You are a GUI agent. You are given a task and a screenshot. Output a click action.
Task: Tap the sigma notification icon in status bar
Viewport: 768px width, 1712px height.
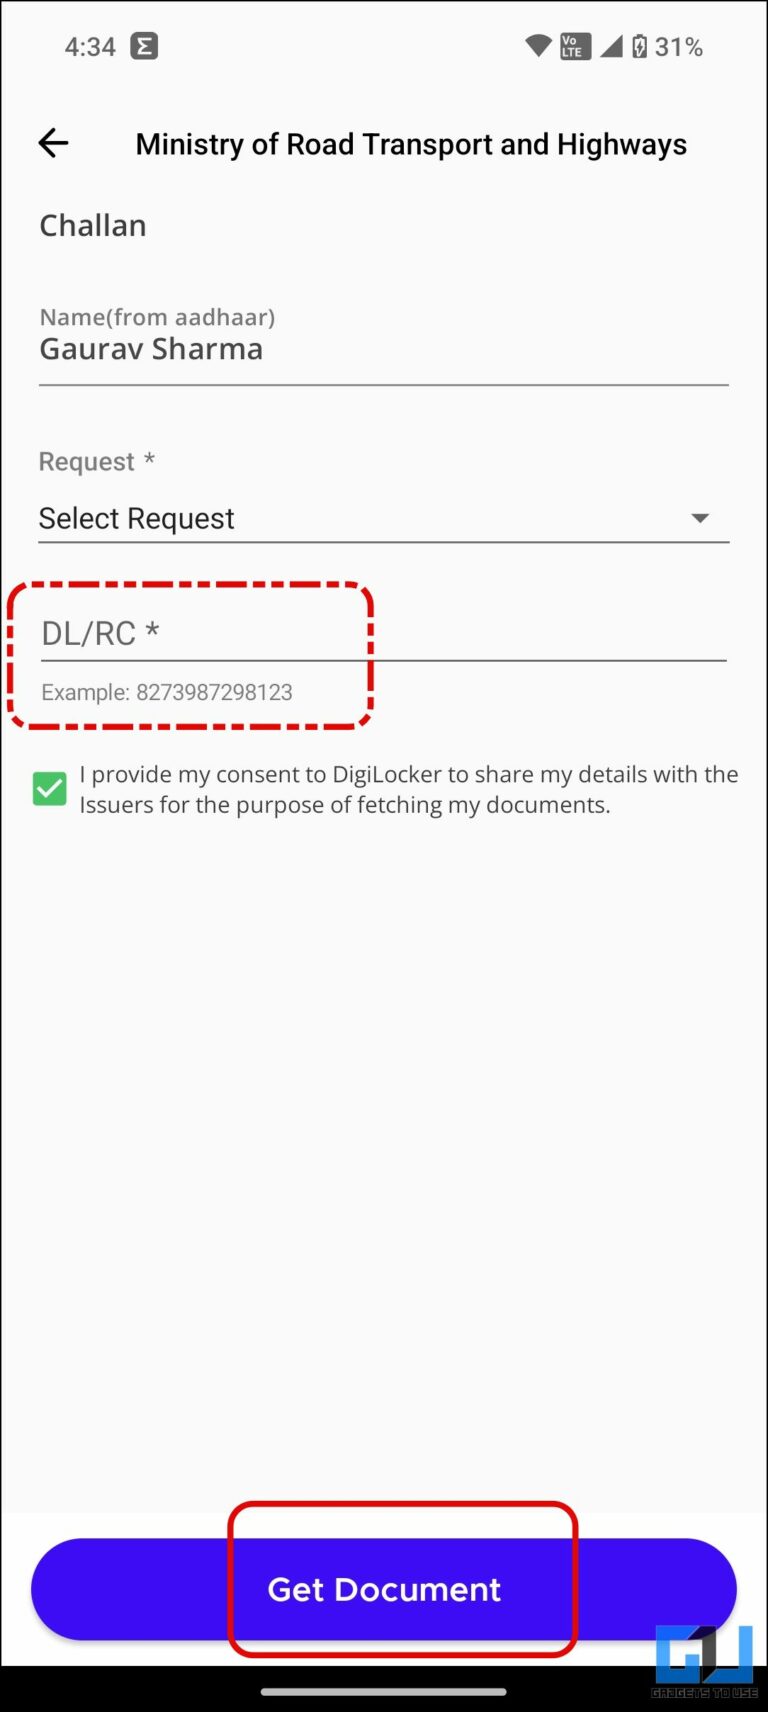click(x=144, y=46)
